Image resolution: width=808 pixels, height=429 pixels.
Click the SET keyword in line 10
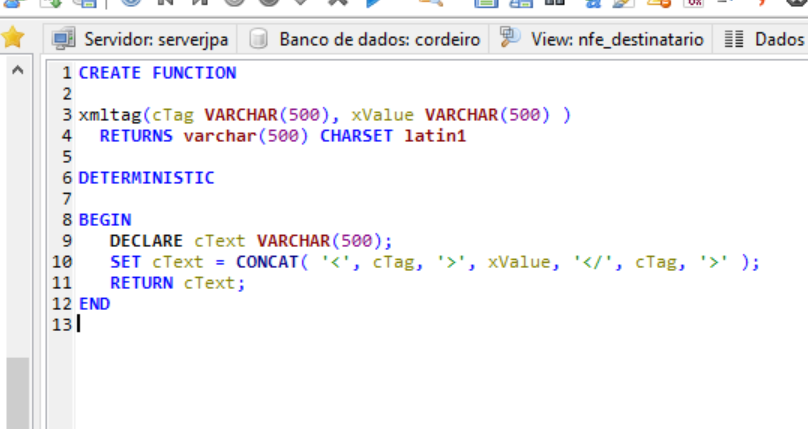[x=125, y=262]
